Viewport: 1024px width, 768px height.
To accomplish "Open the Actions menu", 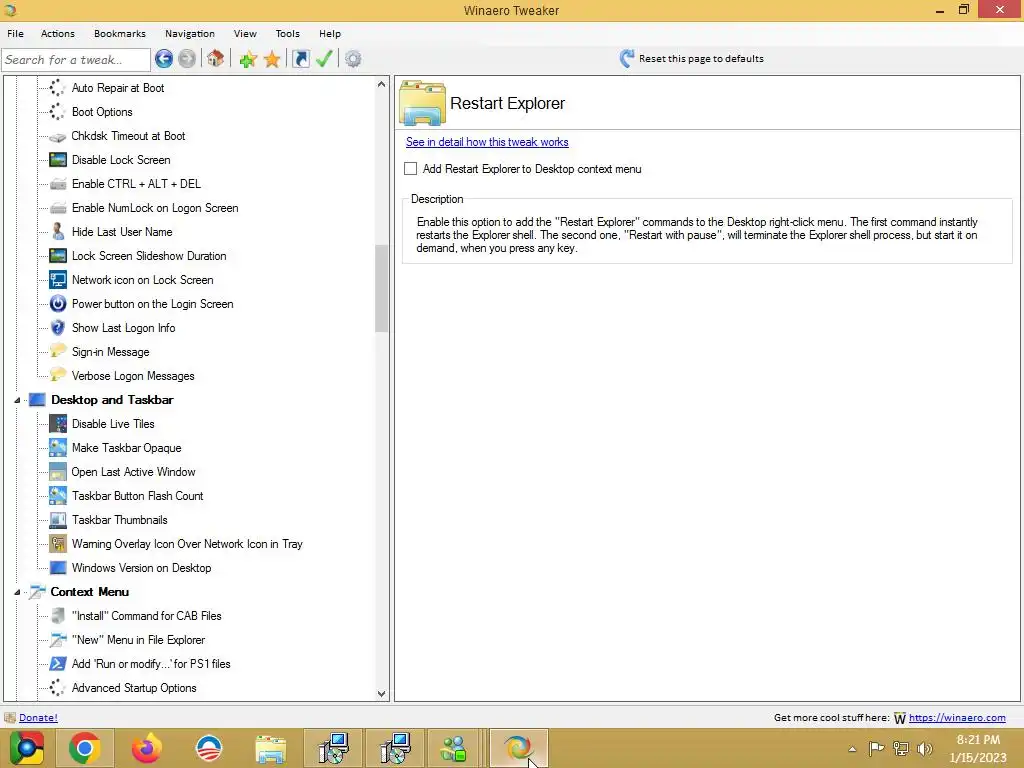I will [57, 33].
